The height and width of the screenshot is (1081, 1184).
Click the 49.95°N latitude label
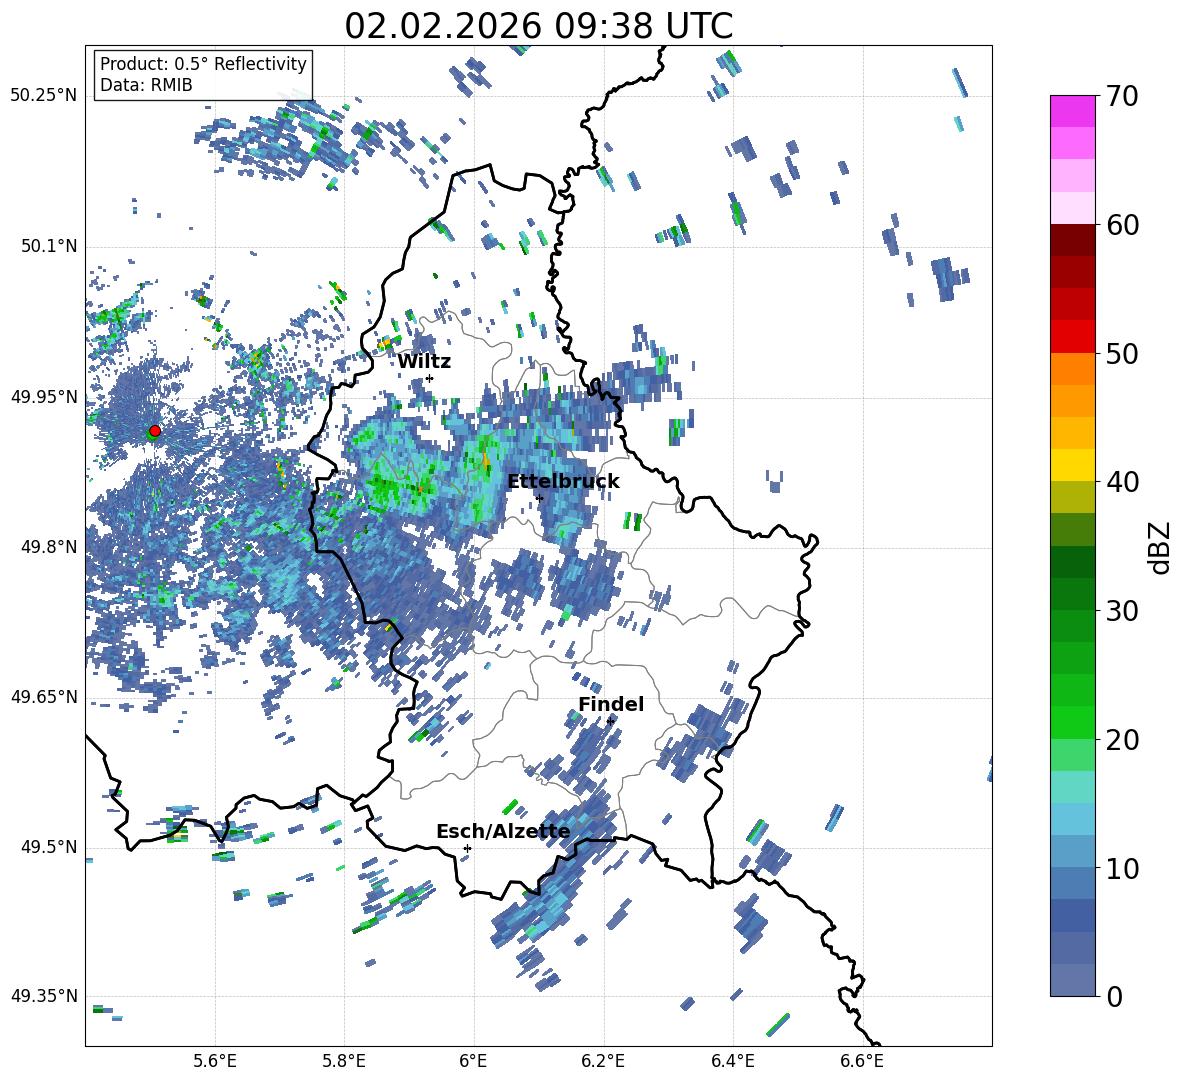coord(43,397)
